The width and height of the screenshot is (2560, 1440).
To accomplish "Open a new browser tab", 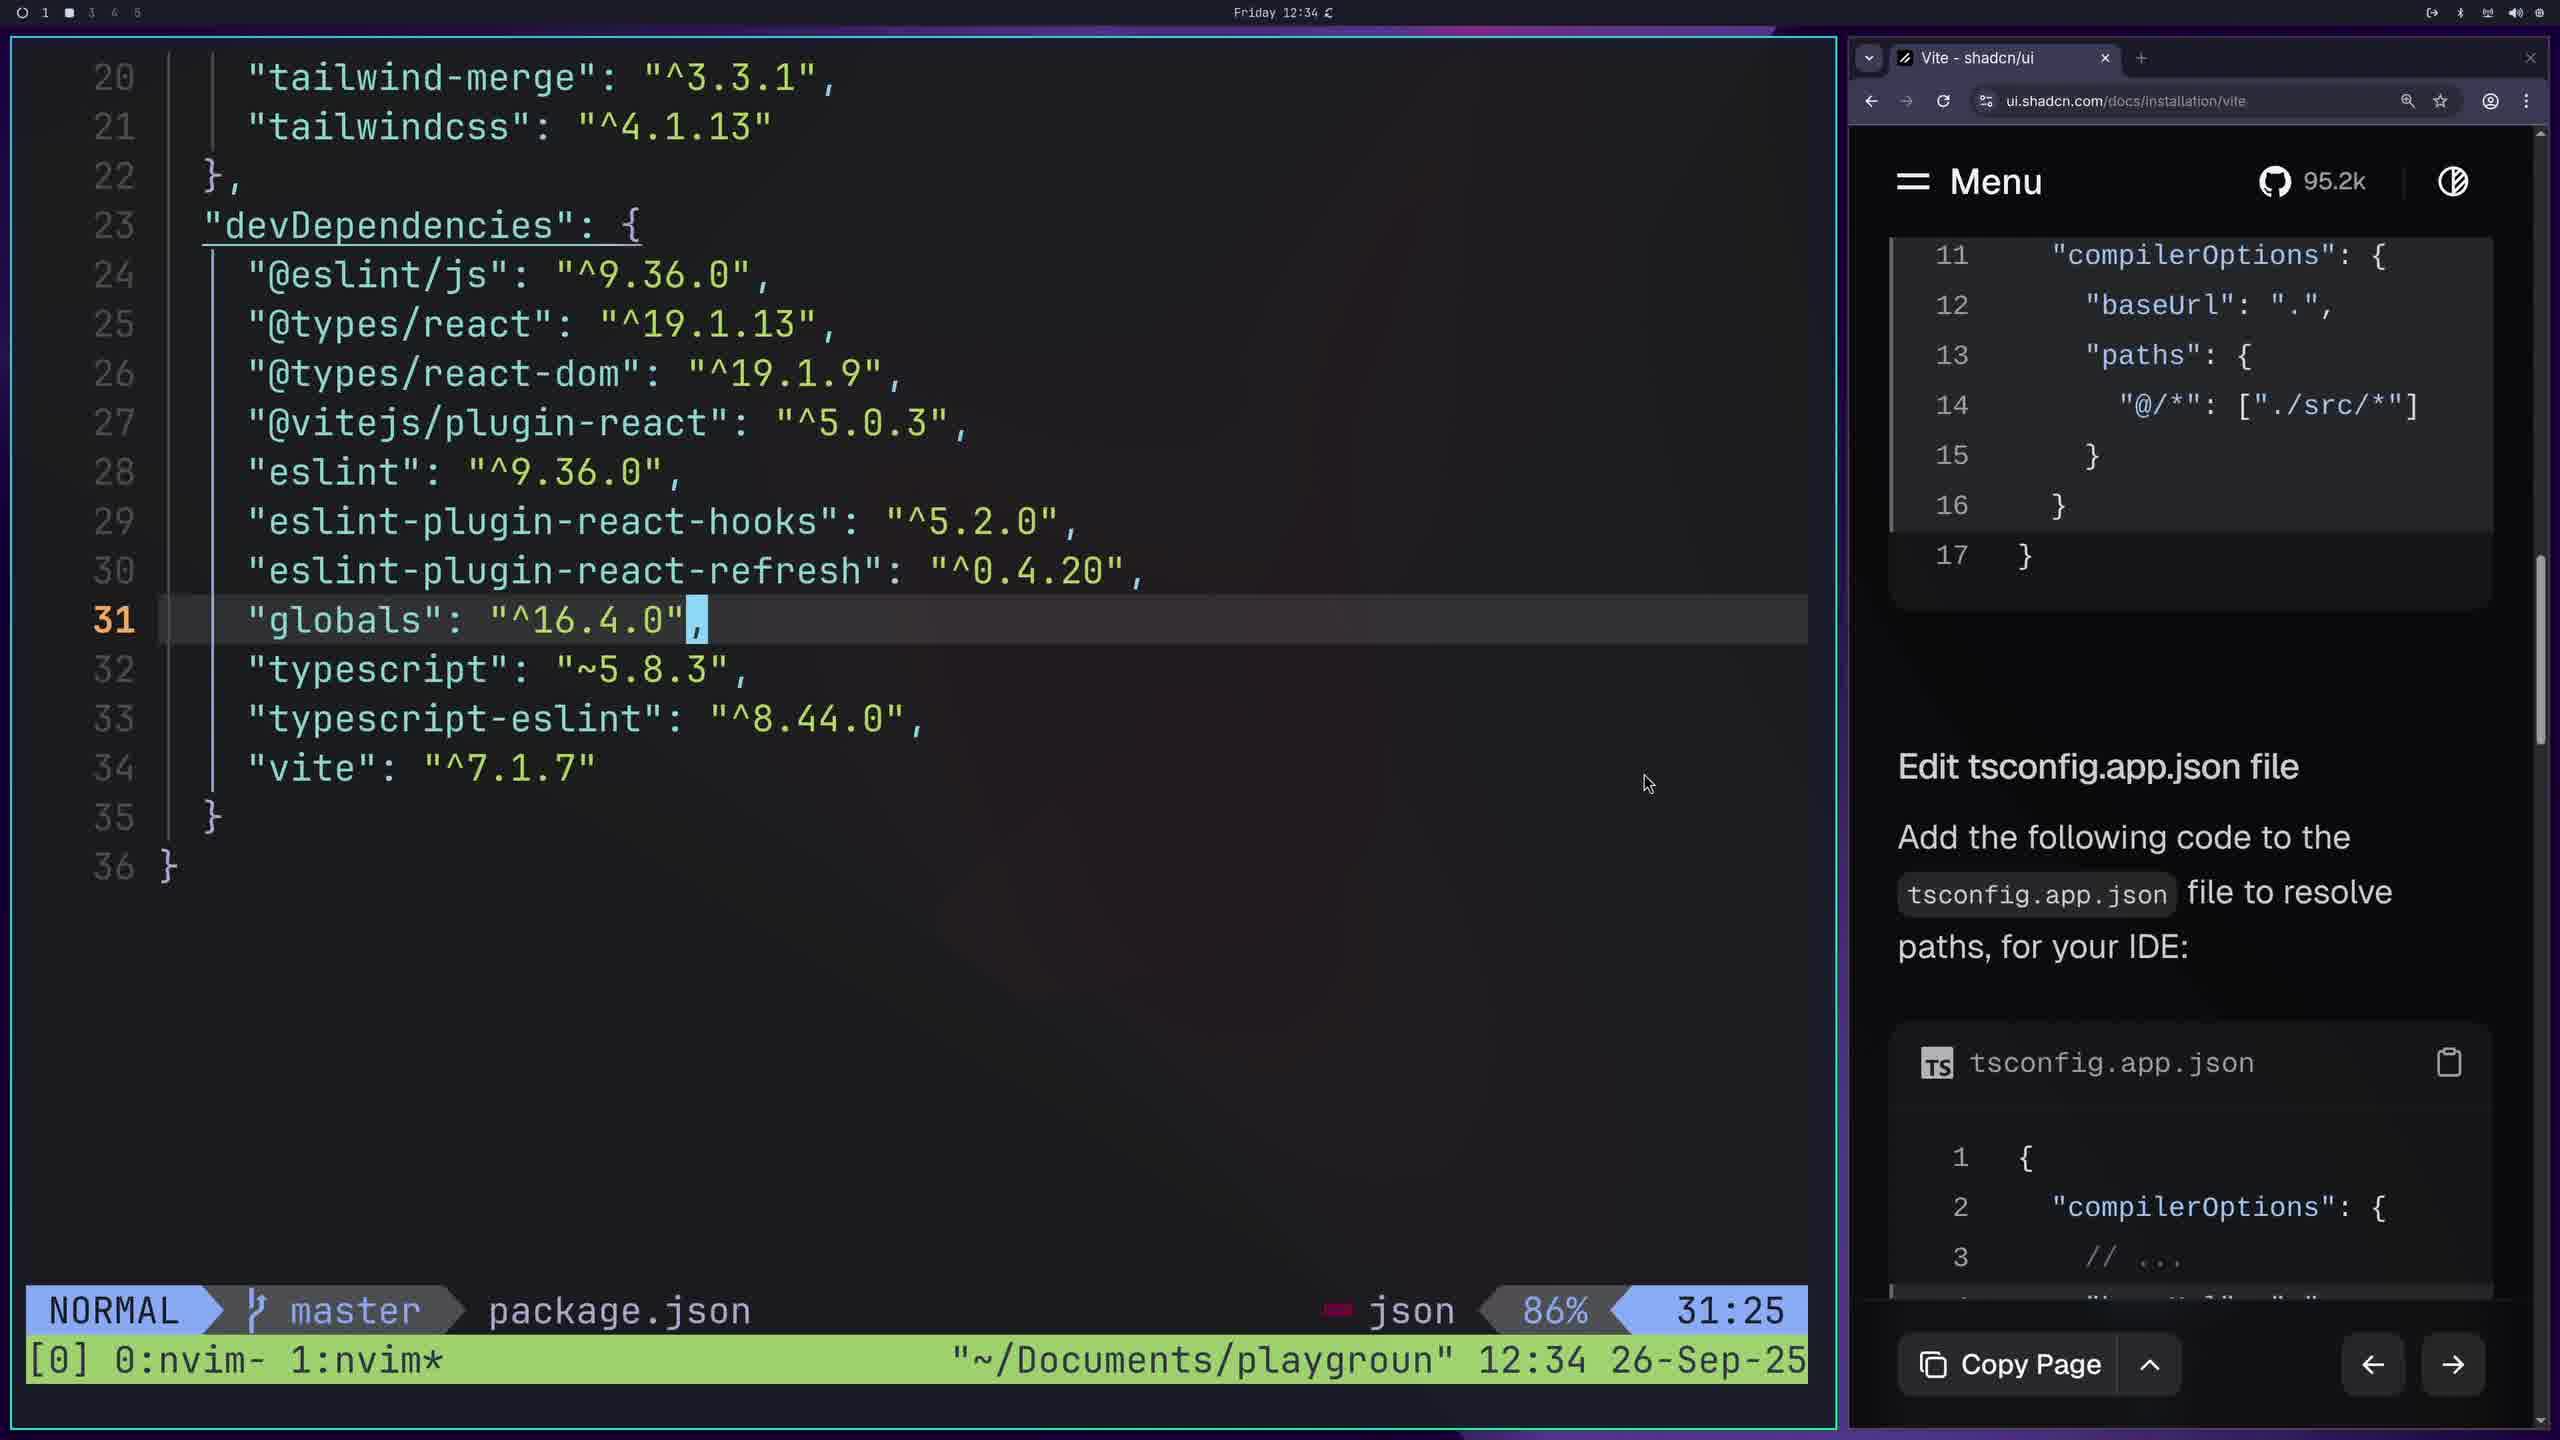I will click(2141, 58).
